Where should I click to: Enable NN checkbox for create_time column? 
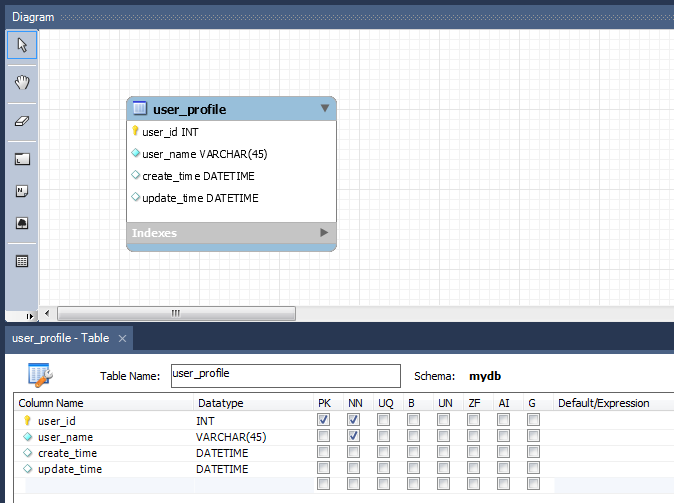click(x=353, y=453)
